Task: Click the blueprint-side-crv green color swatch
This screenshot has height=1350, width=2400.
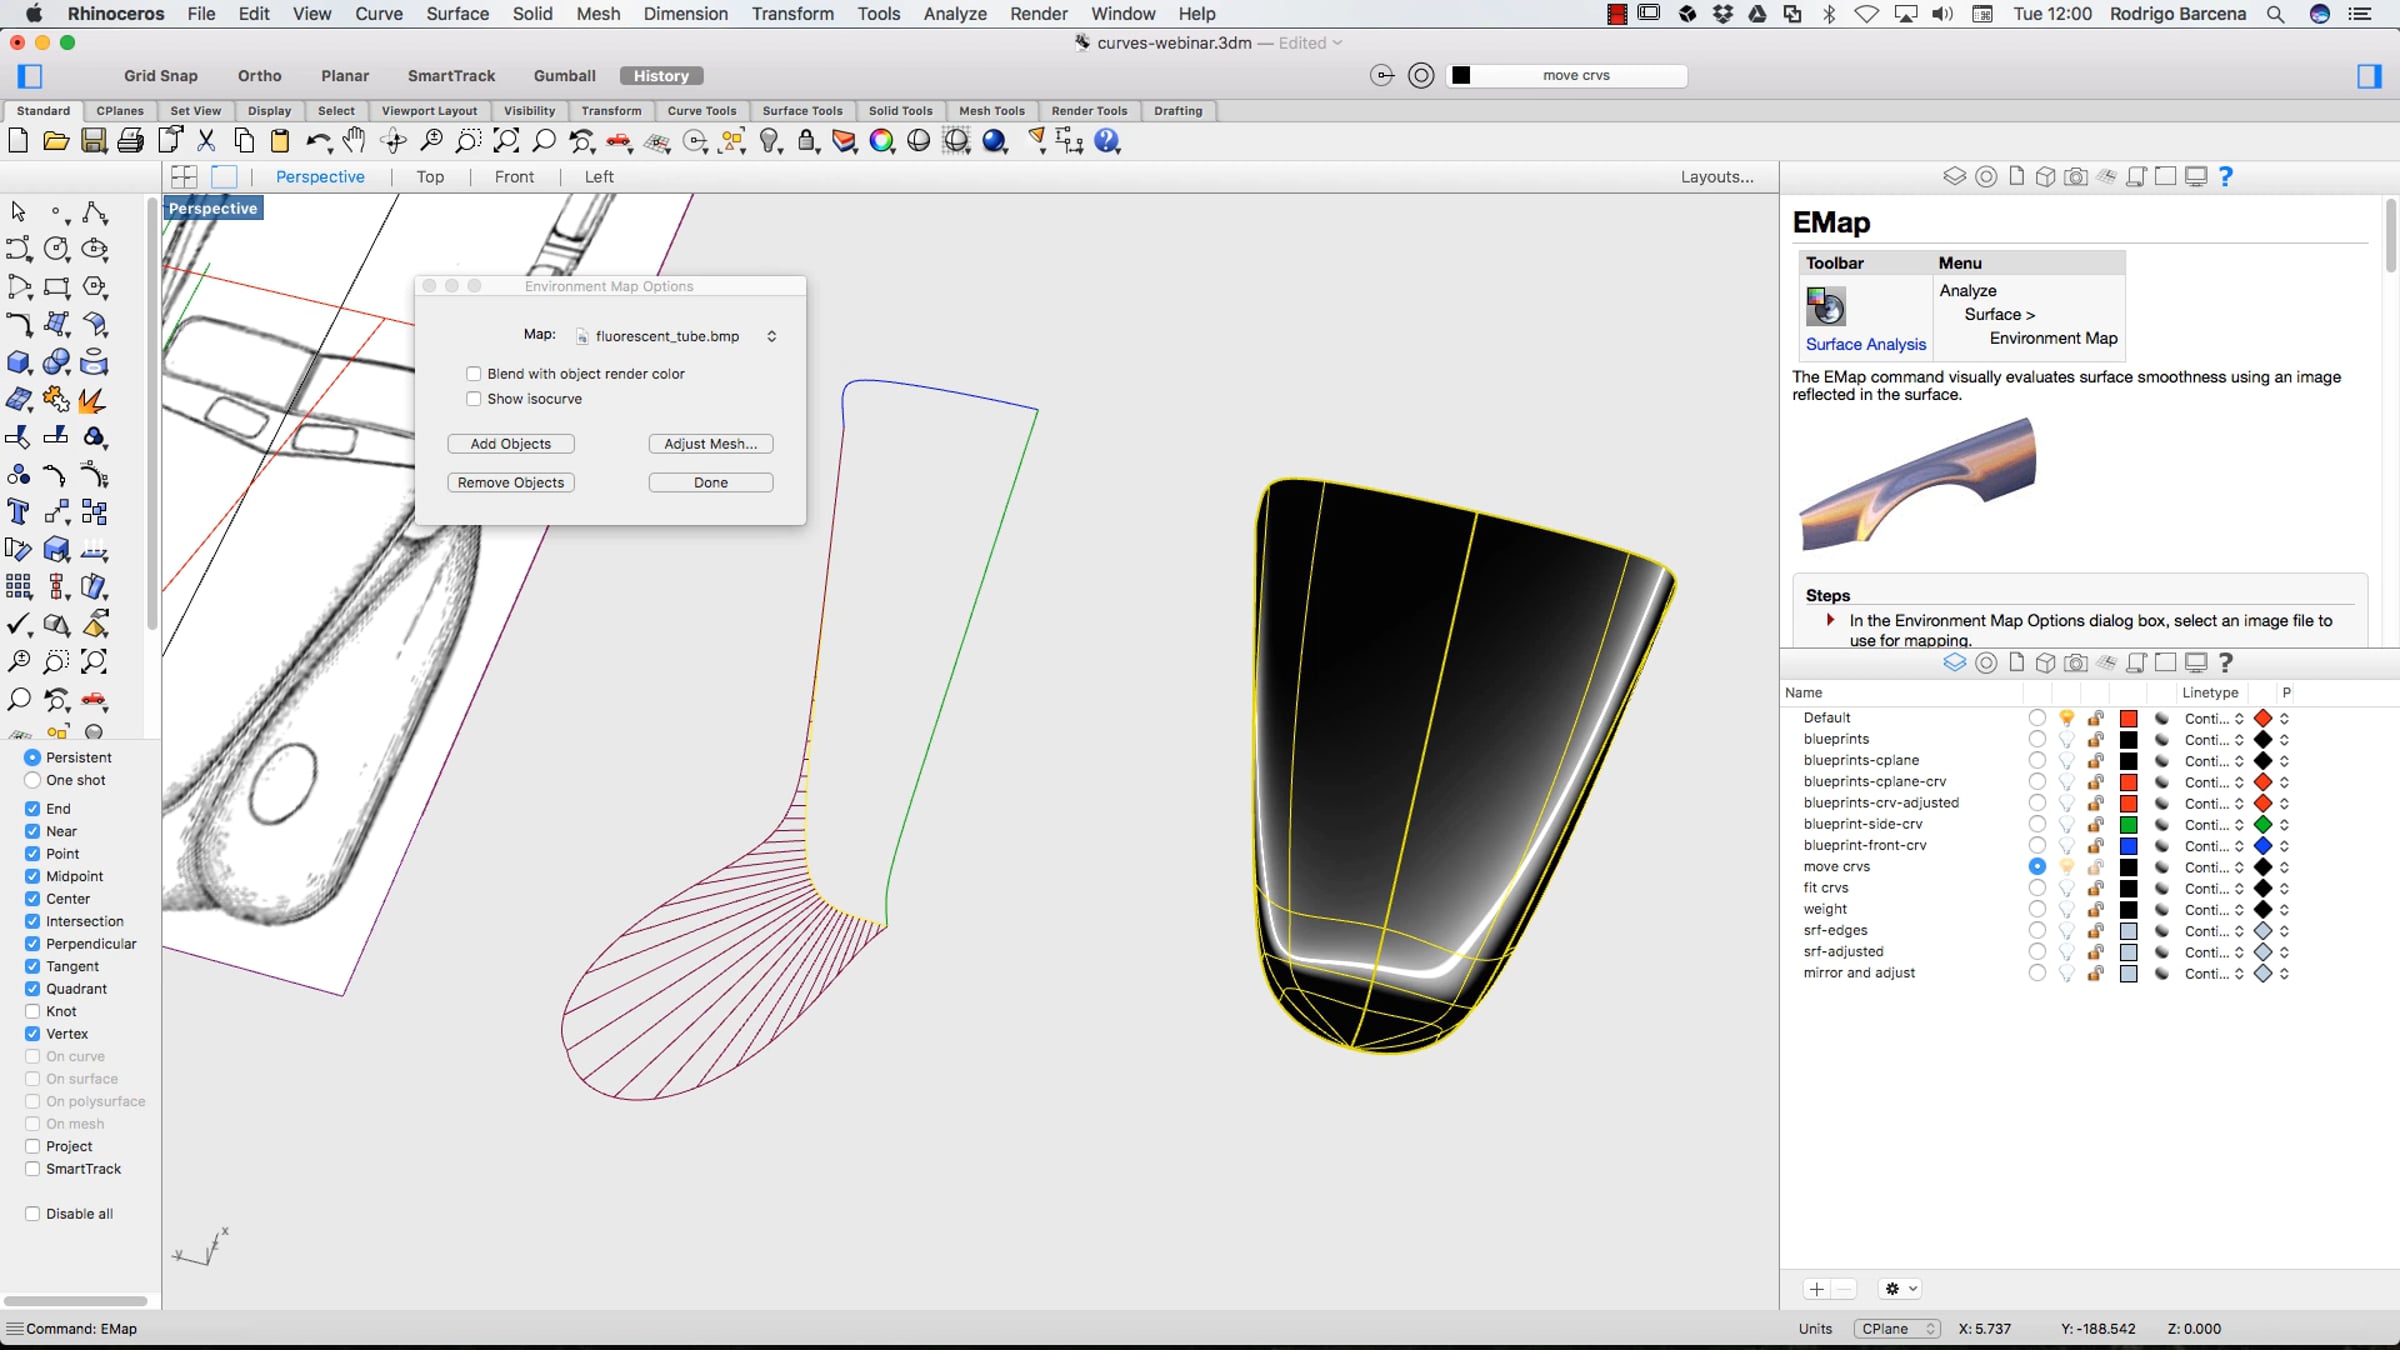Action: pyautogui.click(x=2128, y=825)
